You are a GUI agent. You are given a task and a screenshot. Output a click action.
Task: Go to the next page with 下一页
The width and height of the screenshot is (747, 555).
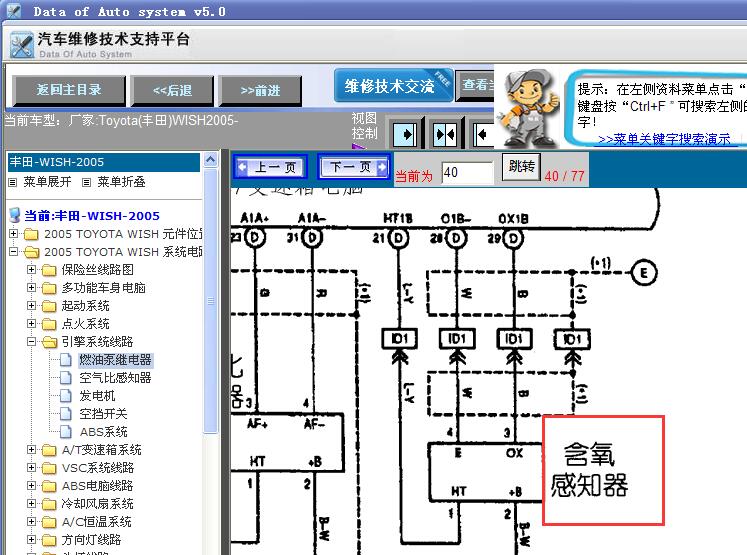[x=354, y=167]
